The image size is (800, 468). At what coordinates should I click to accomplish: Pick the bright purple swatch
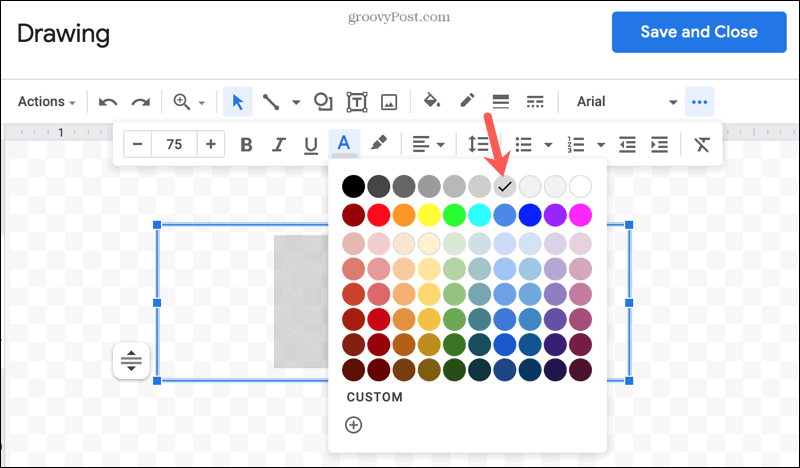click(555, 215)
